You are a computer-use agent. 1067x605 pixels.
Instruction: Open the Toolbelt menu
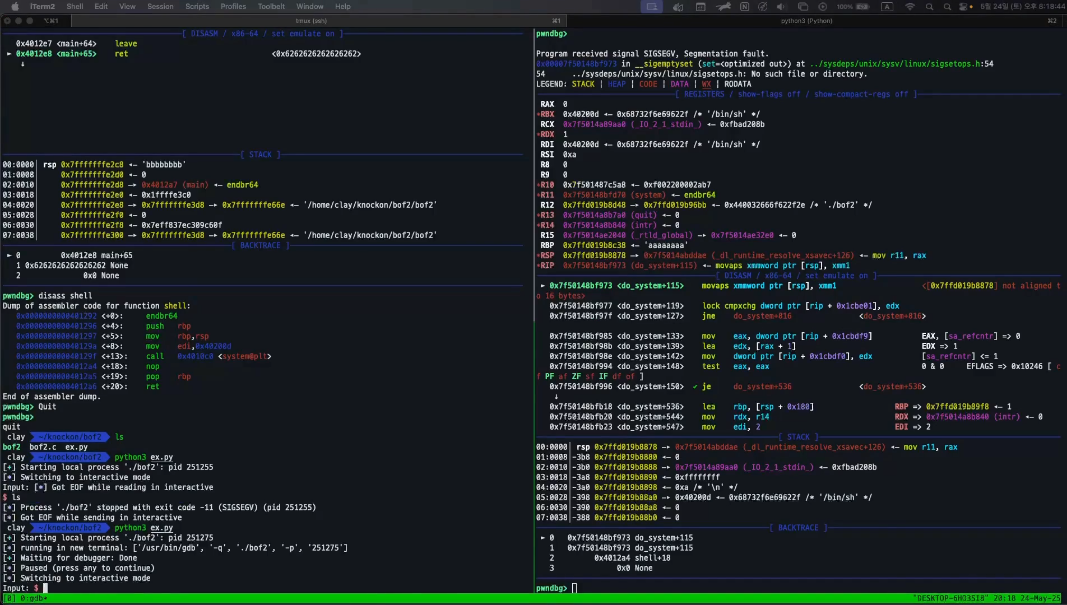click(271, 6)
